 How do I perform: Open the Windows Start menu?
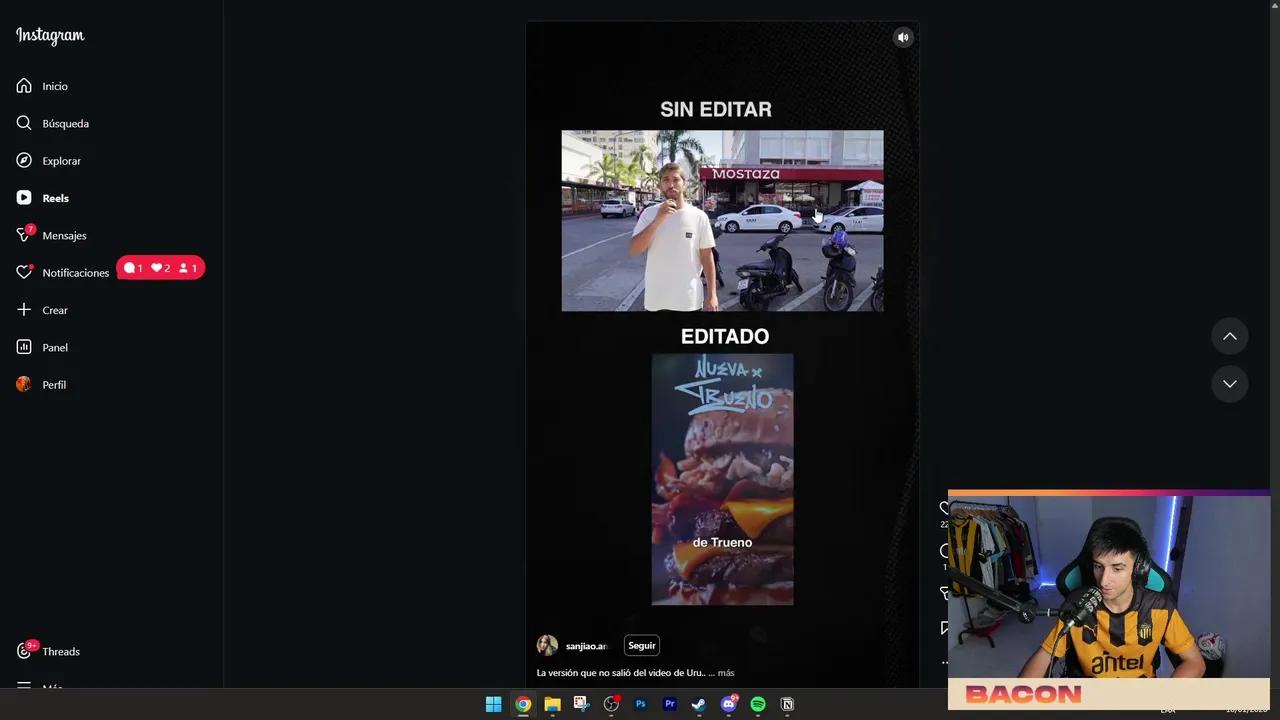point(493,704)
